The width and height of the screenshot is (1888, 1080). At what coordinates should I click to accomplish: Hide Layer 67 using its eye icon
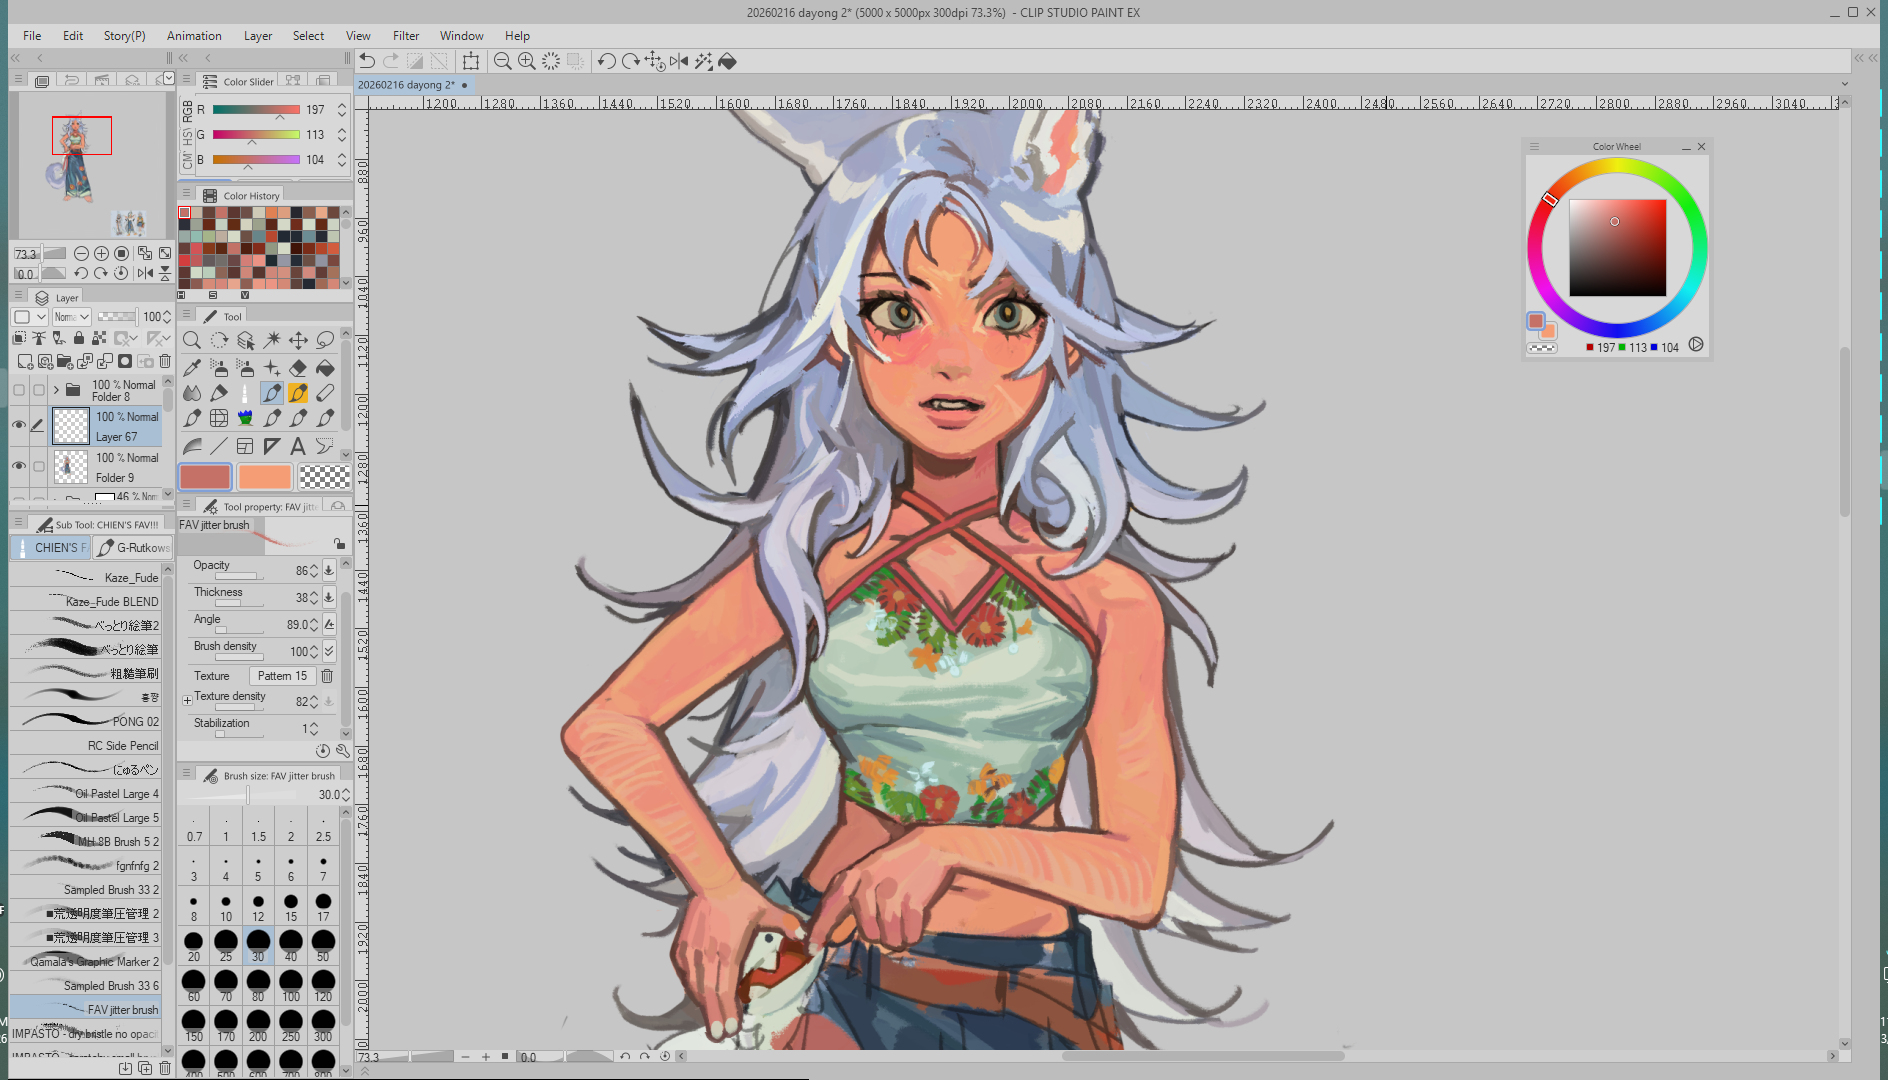point(19,425)
